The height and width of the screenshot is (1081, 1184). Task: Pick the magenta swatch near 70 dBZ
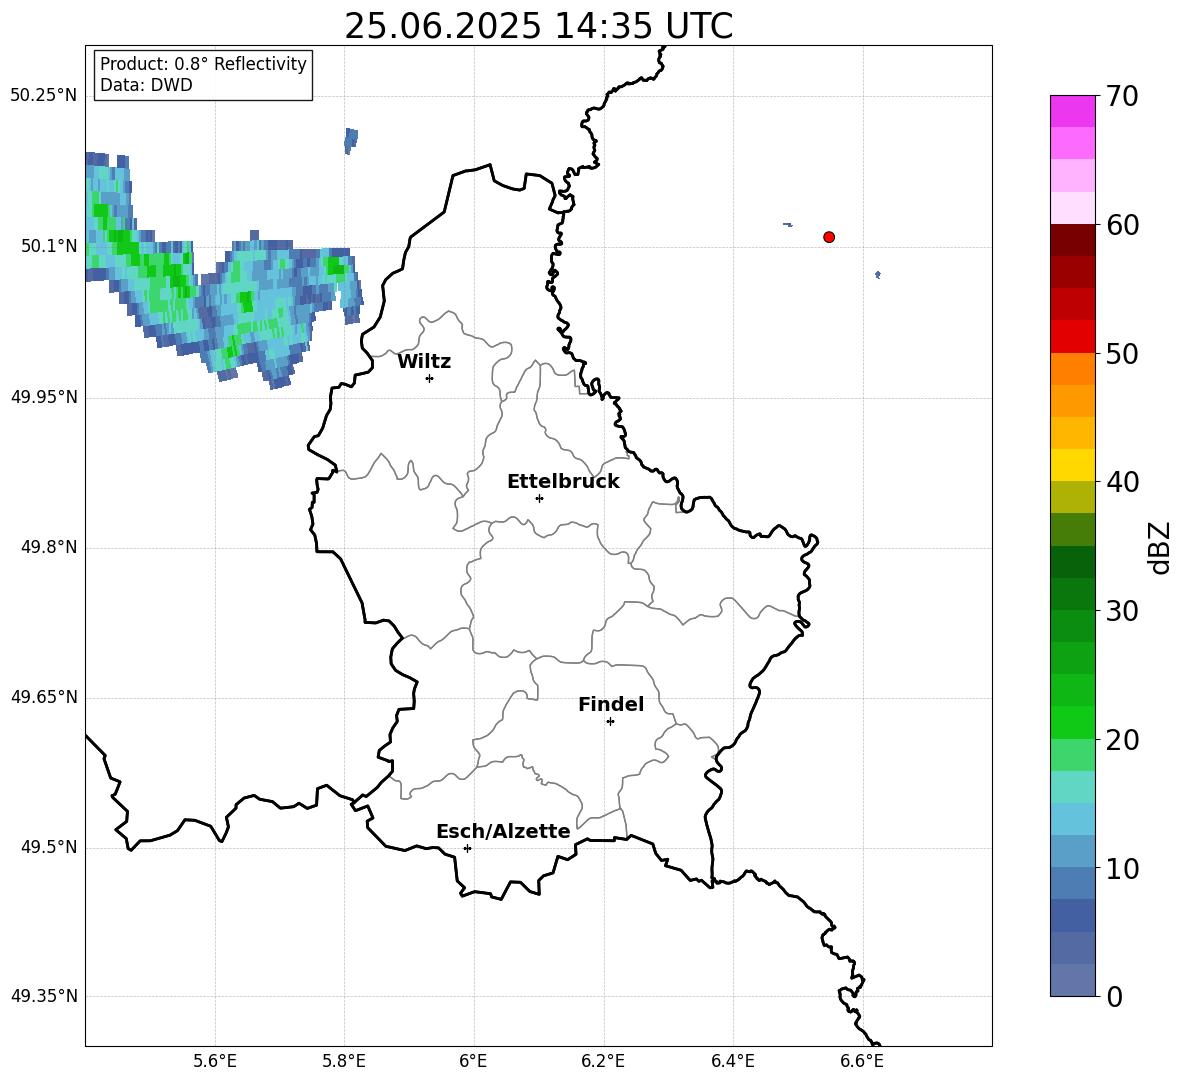[x=1073, y=111]
